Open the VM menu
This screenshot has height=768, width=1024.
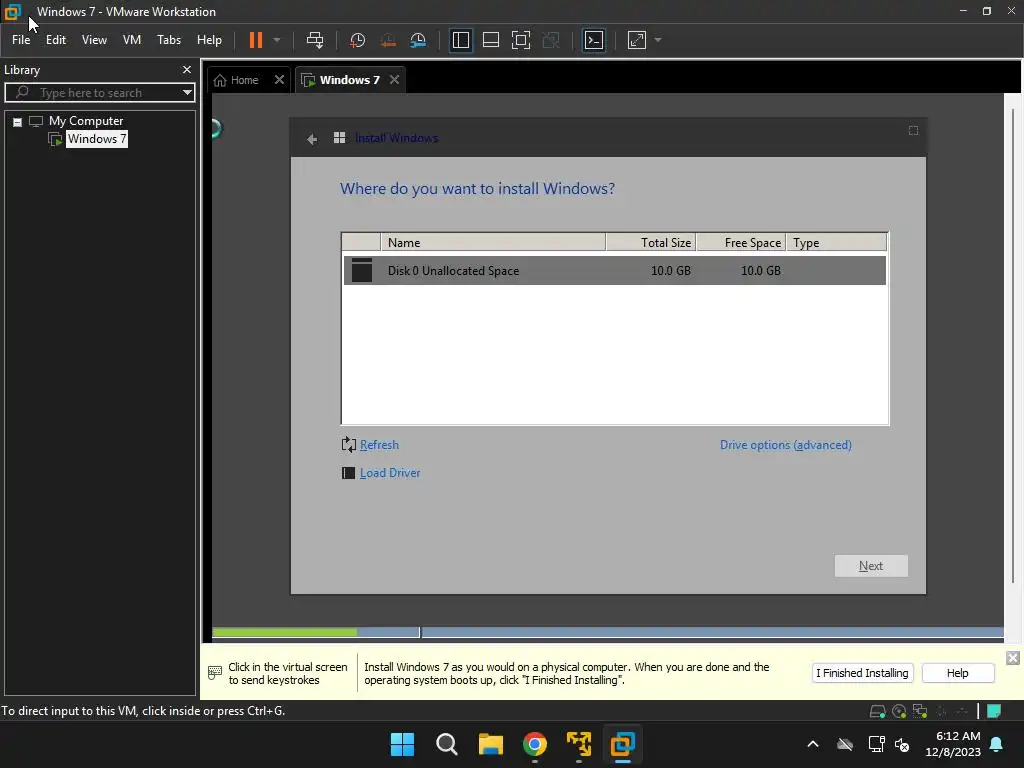[132, 40]
